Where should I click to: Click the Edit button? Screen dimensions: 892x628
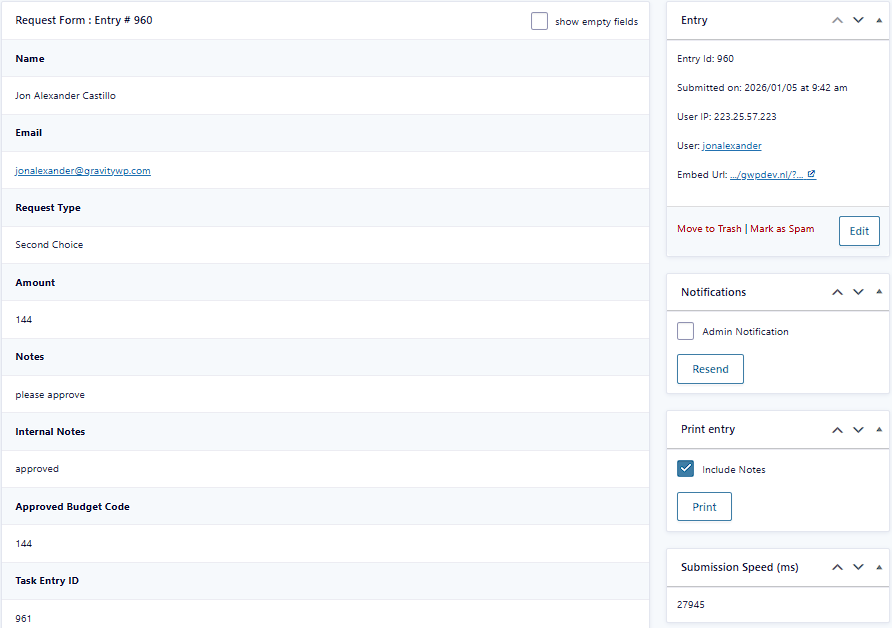tap(859, 231)
